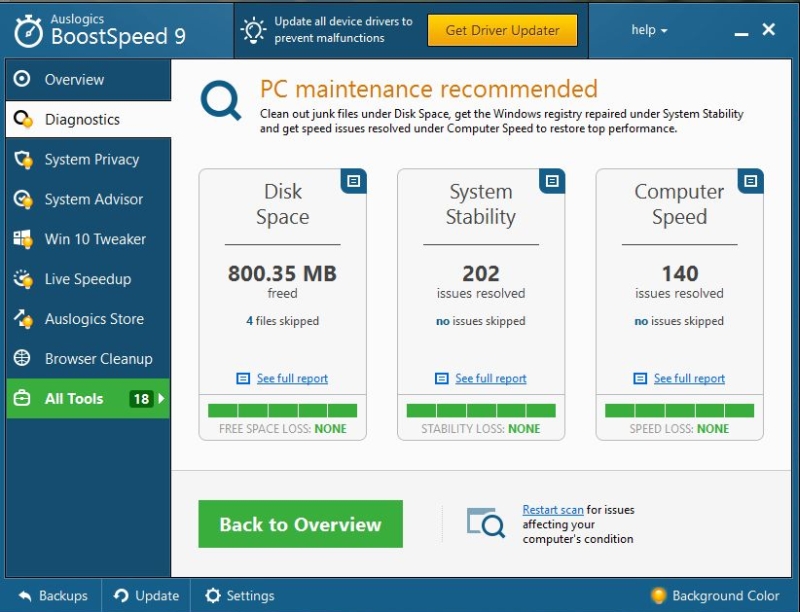800x612 pixels.
Task: Click the Backups label in footer
Action: point(63,596)
